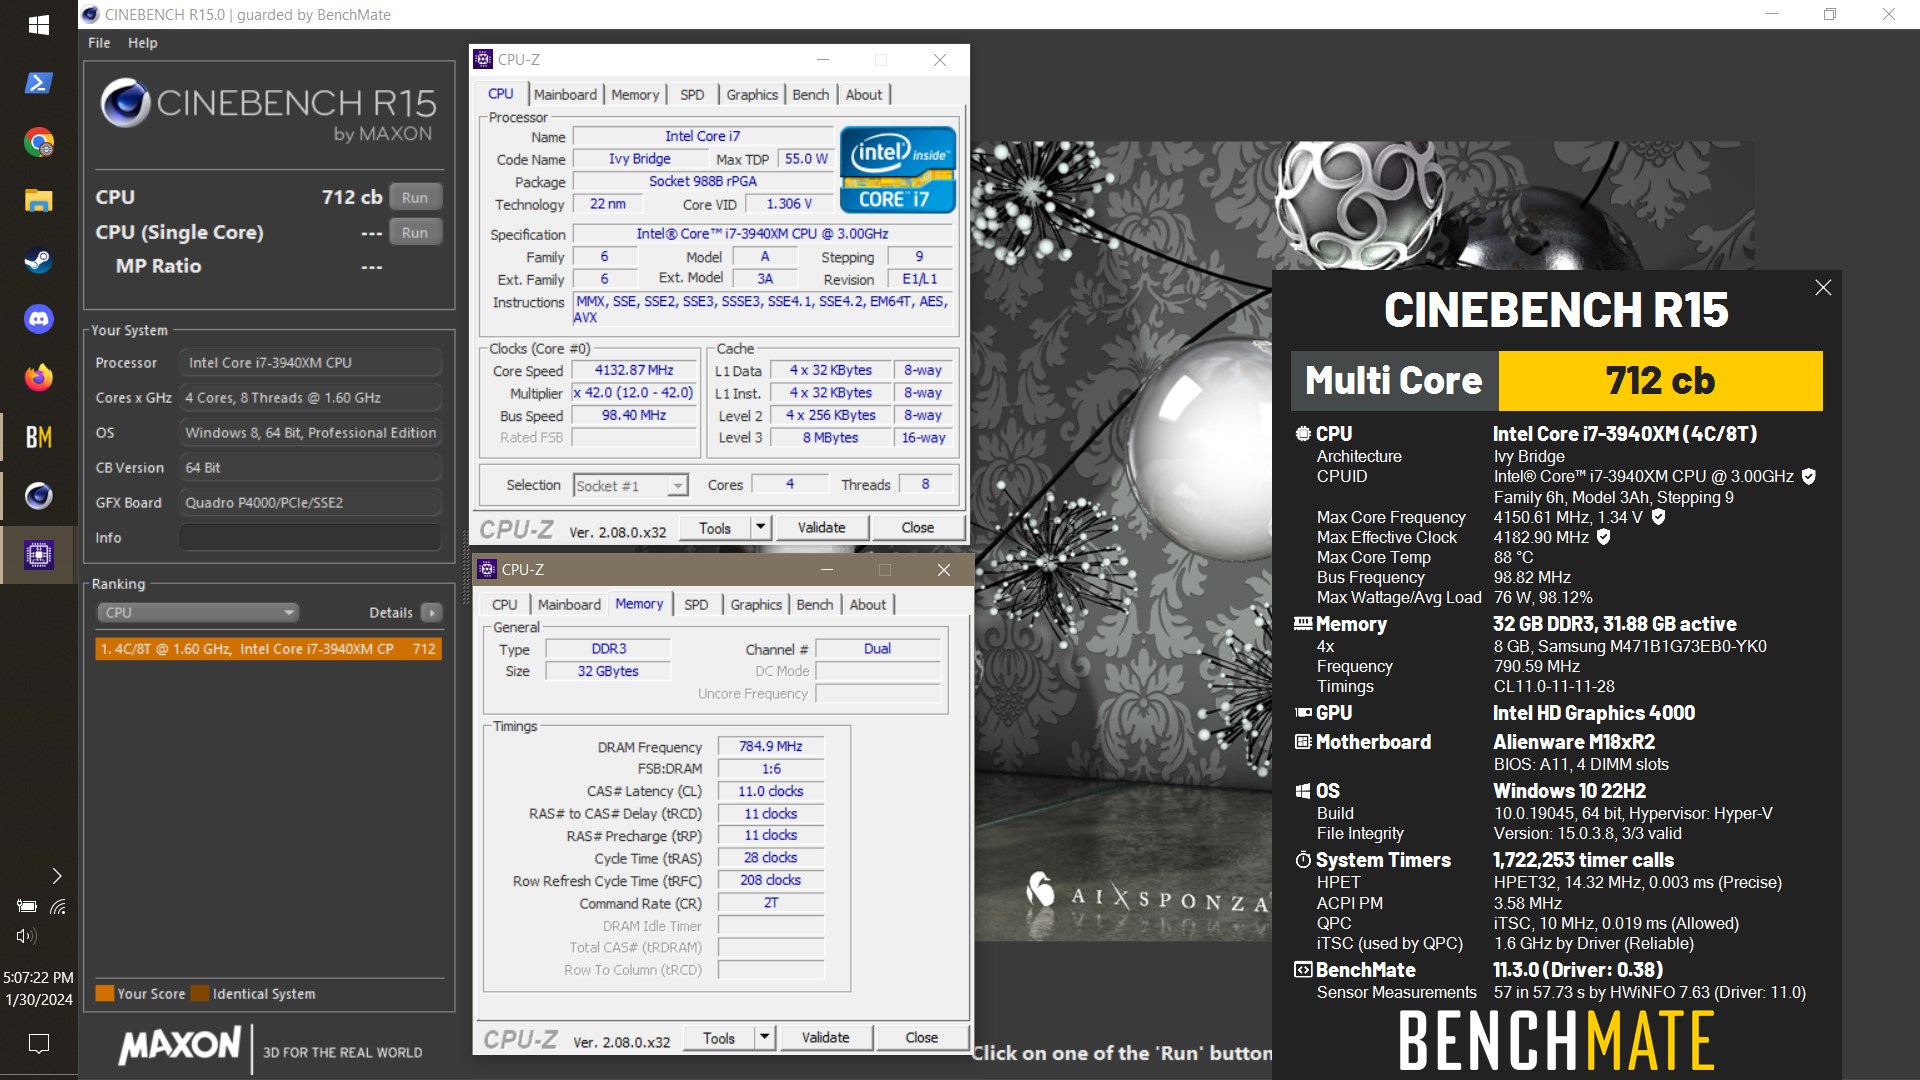
Task: Click the Multiplier value x 42.0
Action: [634, 393]
